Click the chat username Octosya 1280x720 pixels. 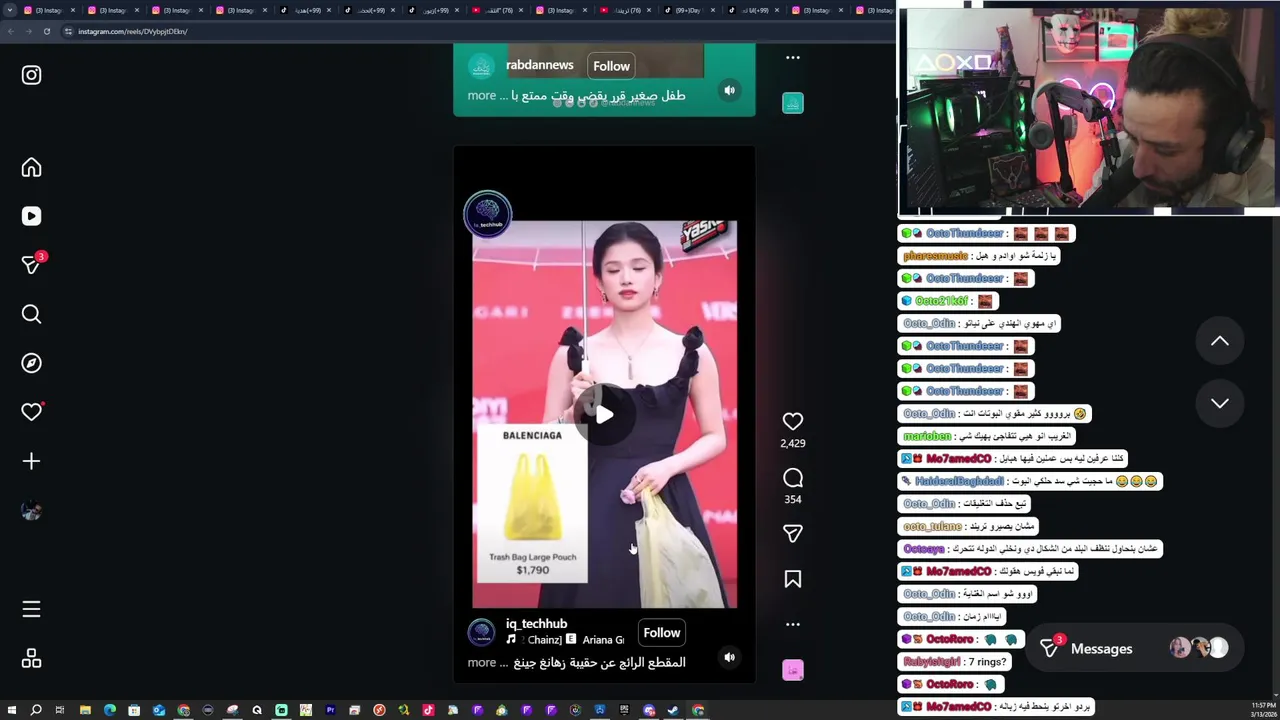[923, 549]
